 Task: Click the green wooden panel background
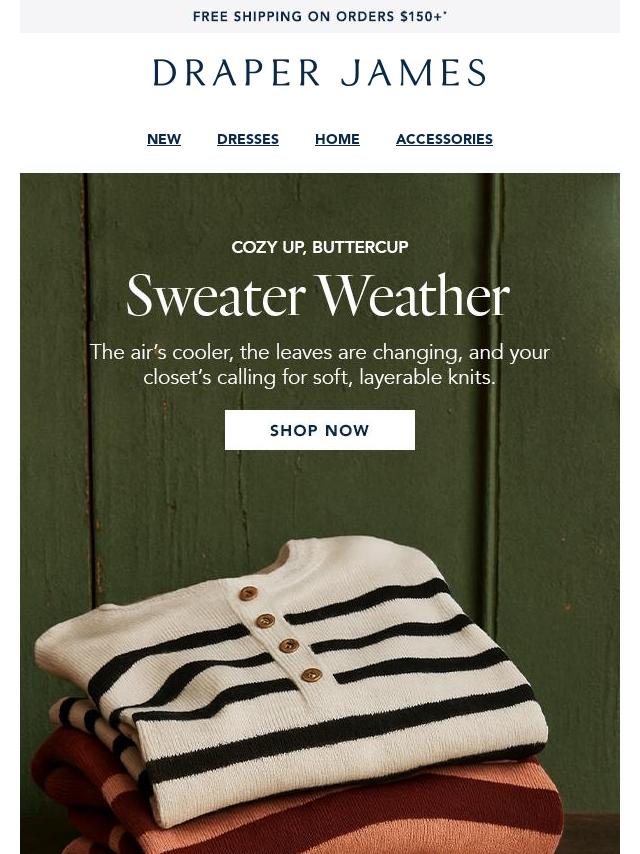tap(320, 490)
